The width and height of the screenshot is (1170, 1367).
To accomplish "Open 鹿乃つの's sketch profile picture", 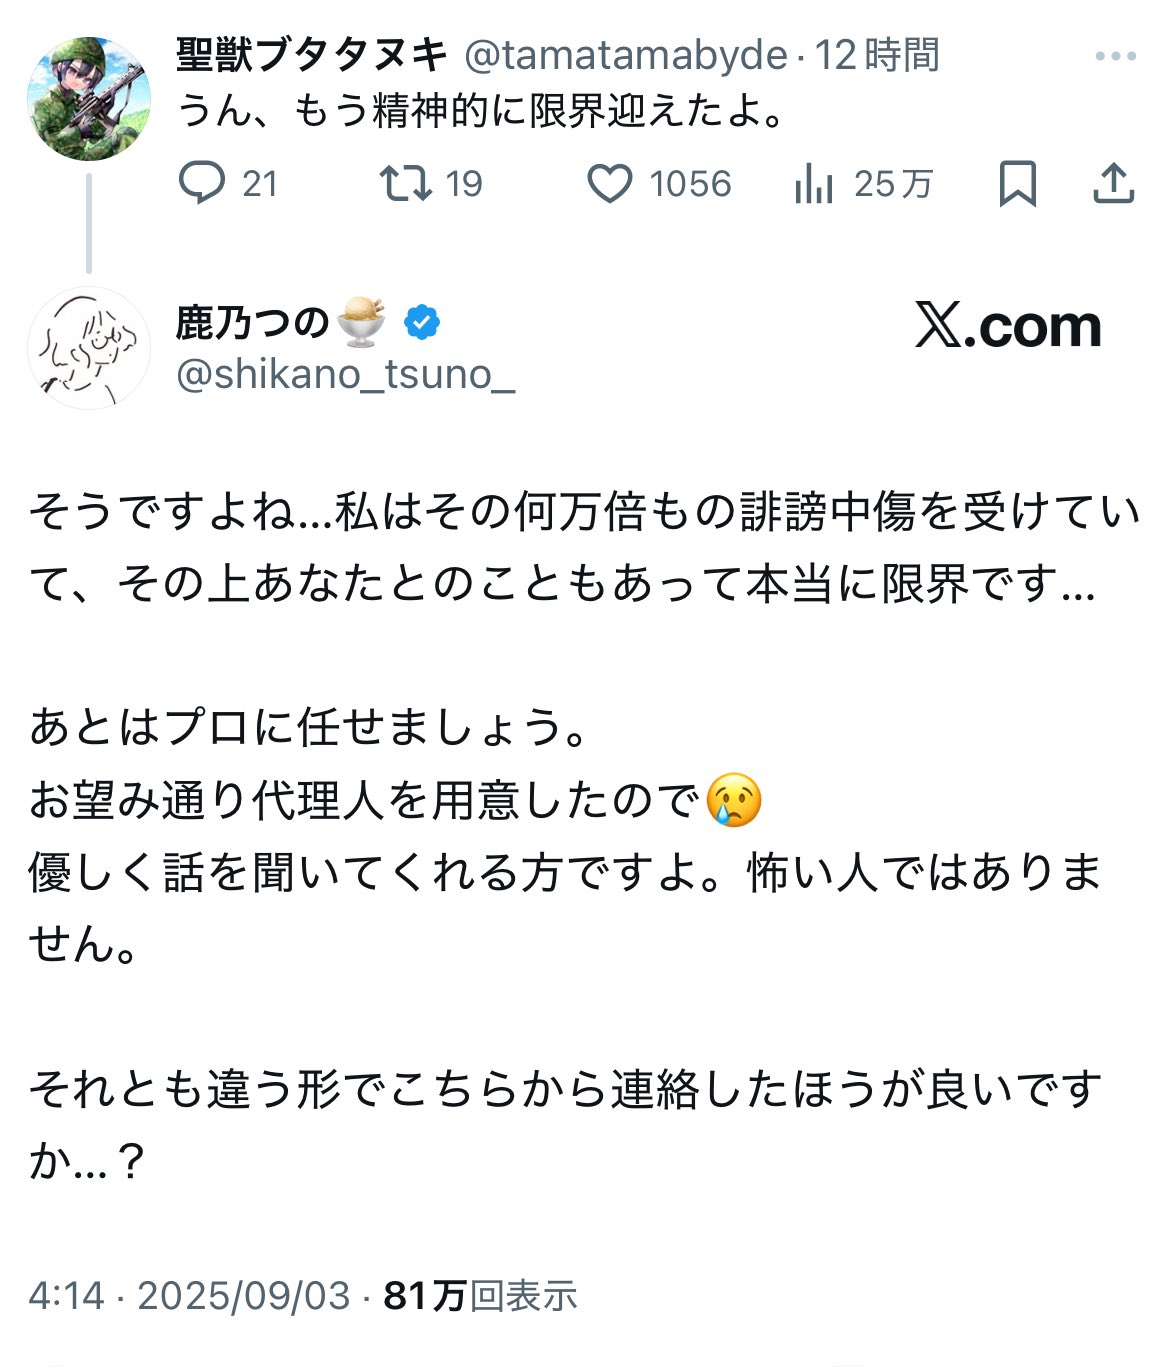I will point(89,348).
